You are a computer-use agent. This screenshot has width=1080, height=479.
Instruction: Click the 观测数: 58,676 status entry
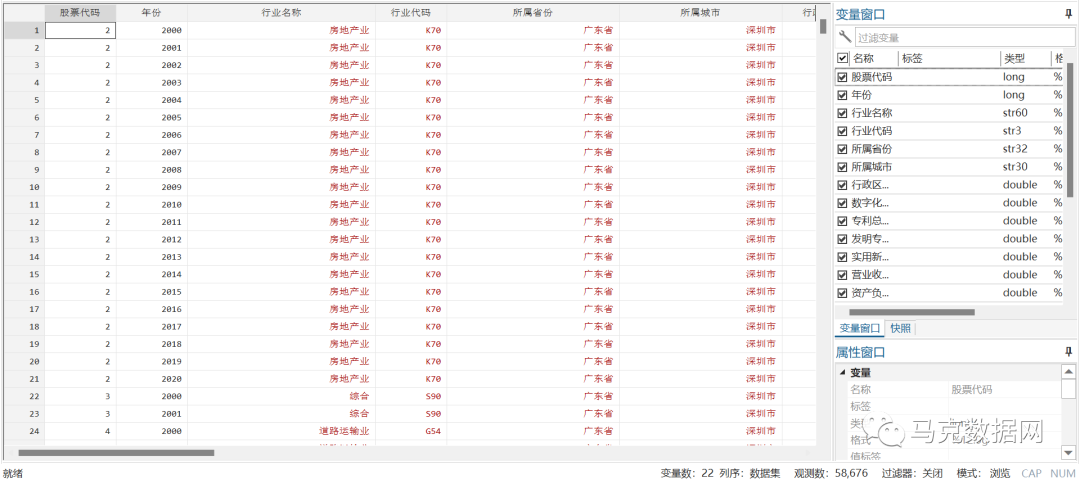click(x=831, y=473)
